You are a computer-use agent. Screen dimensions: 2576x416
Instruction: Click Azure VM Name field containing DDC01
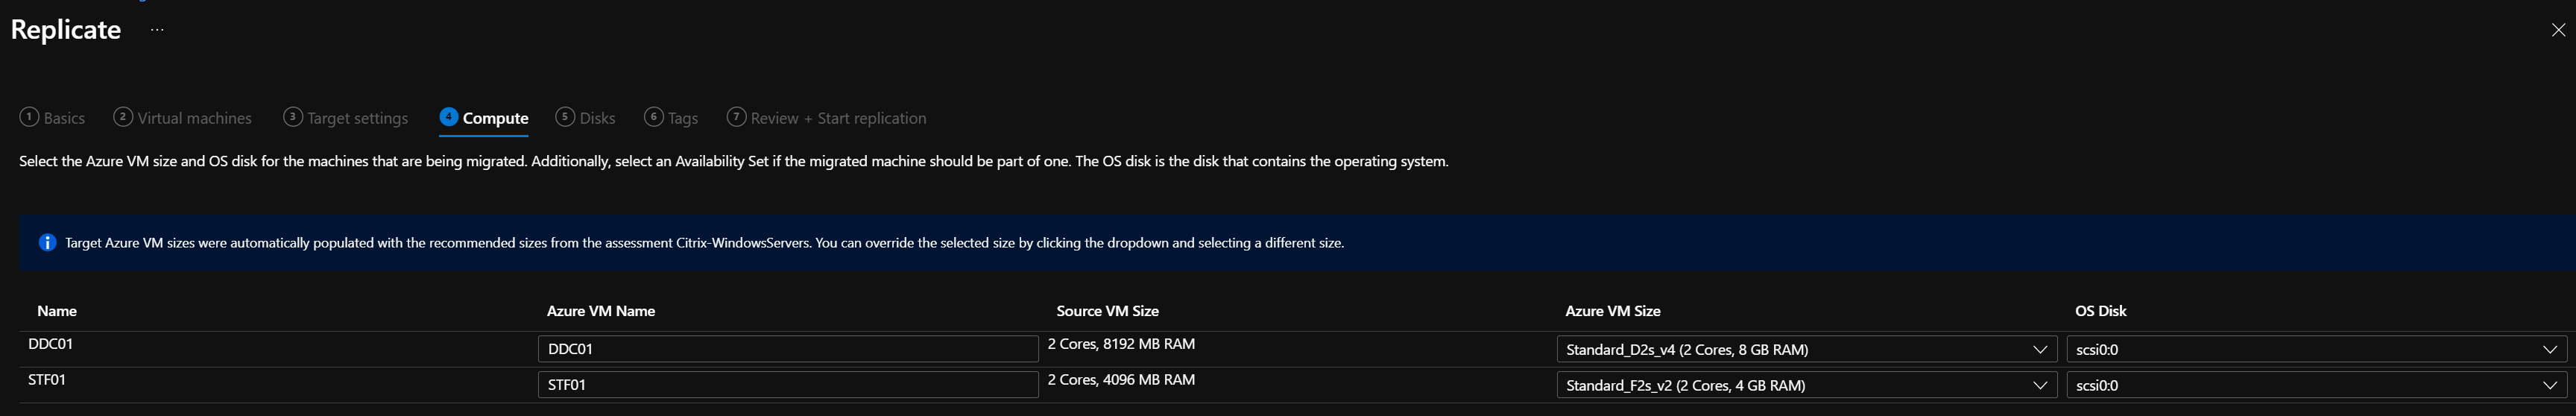[788, 349]
